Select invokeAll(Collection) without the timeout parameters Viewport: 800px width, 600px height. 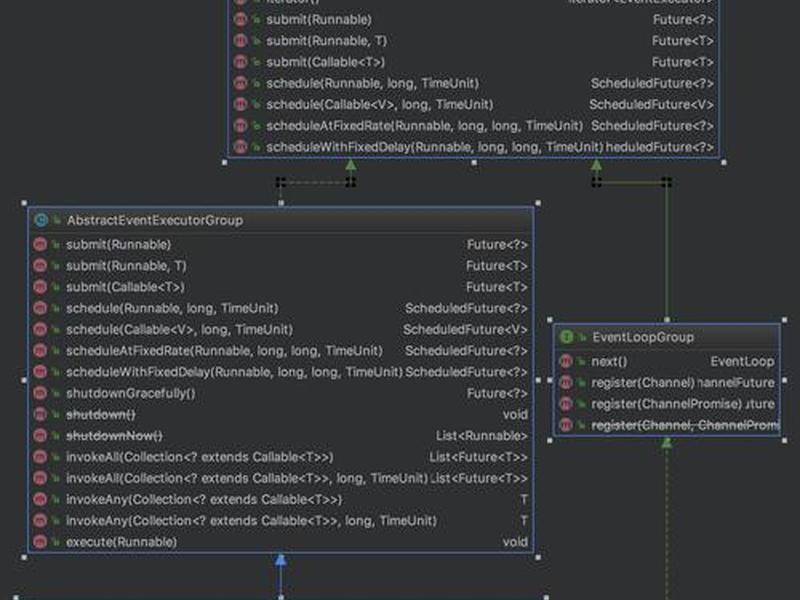click(x=199, y=457)
